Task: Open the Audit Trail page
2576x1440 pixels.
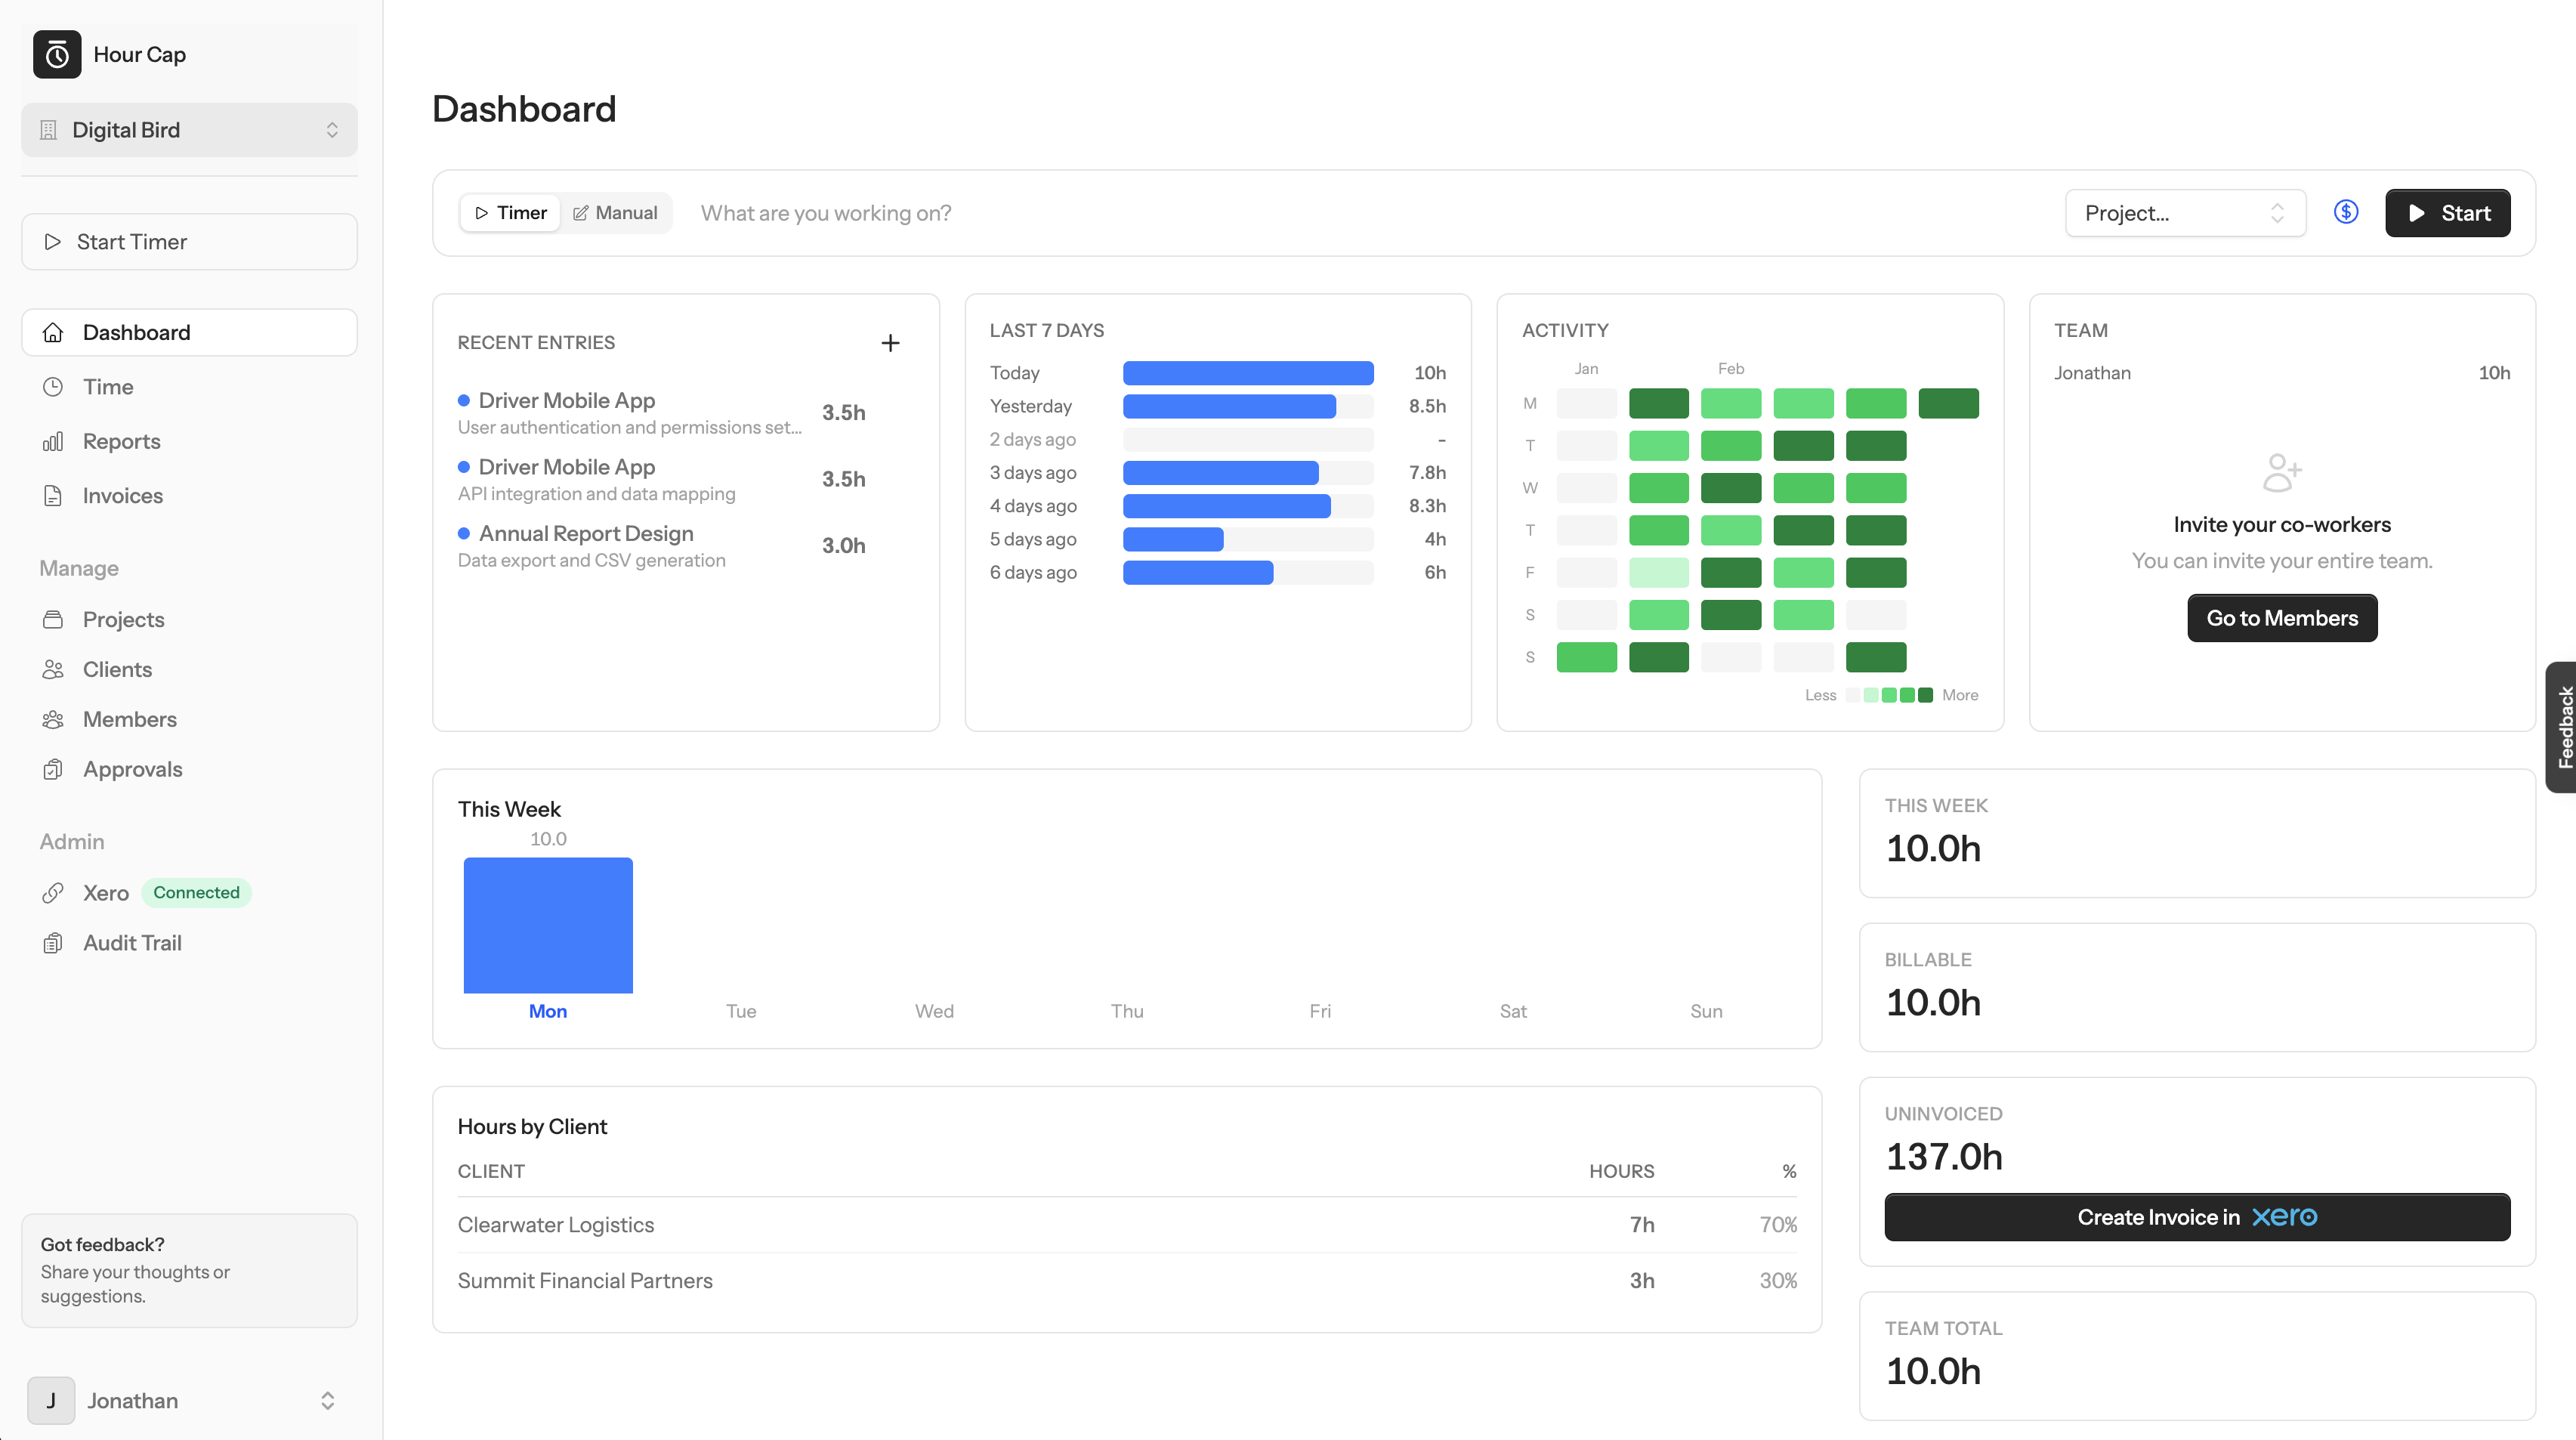Action: 131,942
